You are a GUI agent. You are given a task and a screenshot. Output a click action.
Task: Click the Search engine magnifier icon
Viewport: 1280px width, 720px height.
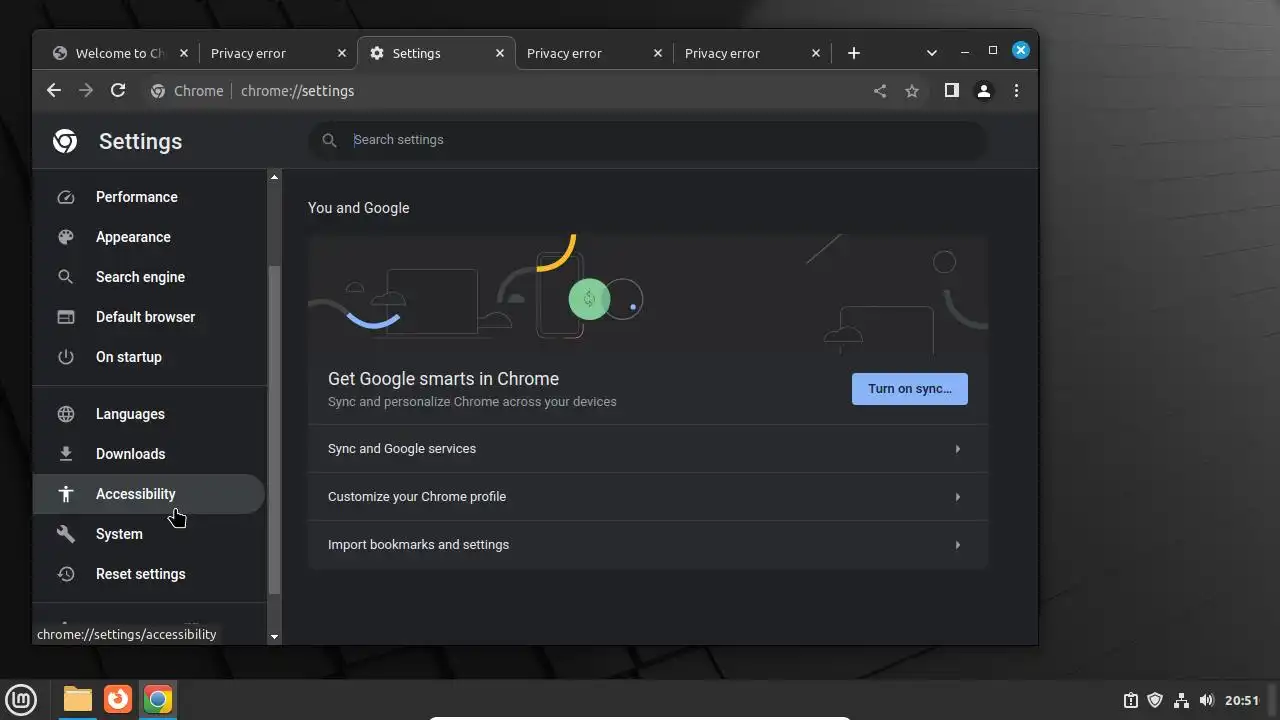(66, 277)
